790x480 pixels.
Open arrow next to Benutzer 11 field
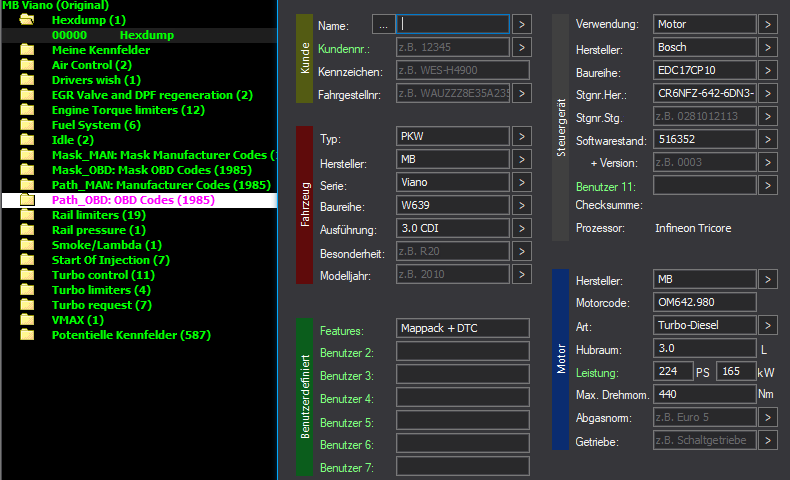point(768,185)
